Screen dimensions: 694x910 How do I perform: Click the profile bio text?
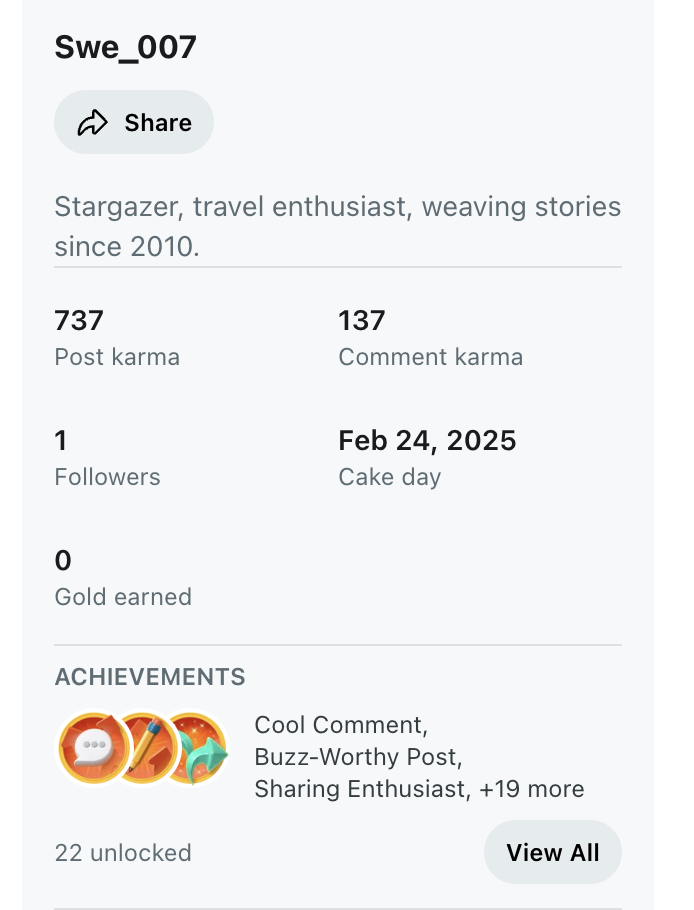pyautogui.click(x=338, y=226)
